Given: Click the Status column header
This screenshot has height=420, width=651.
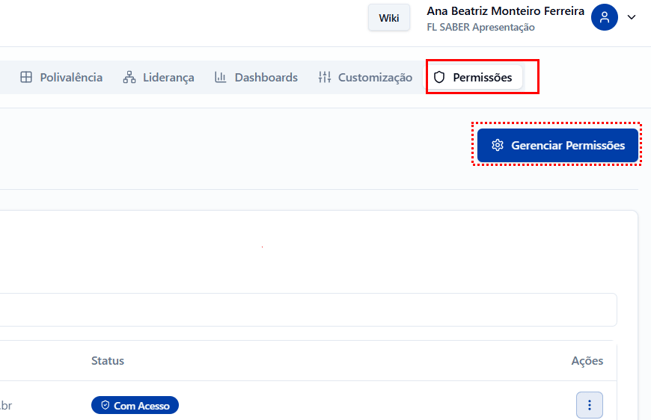Looking at the screenshot, I should [107, 360].
